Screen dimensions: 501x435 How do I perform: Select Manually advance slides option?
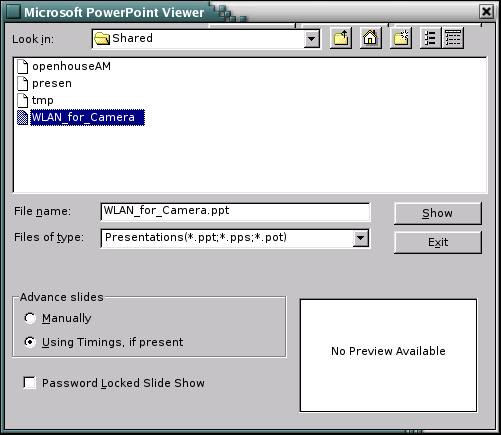30,318
